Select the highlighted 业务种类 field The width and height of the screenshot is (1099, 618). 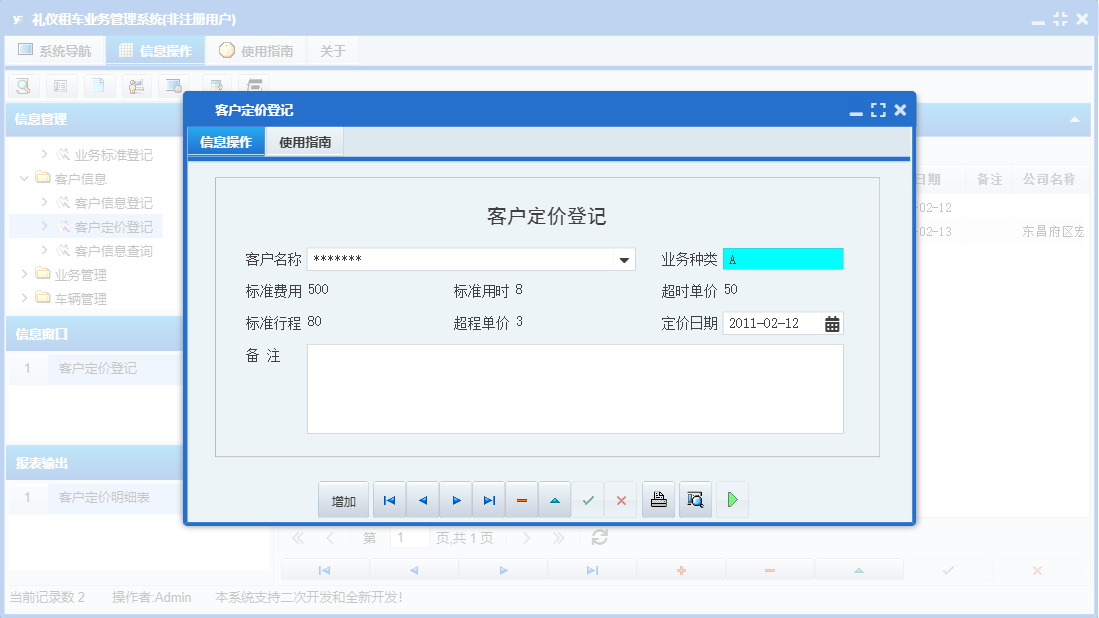pyautogui.click(x=783, y=258)
